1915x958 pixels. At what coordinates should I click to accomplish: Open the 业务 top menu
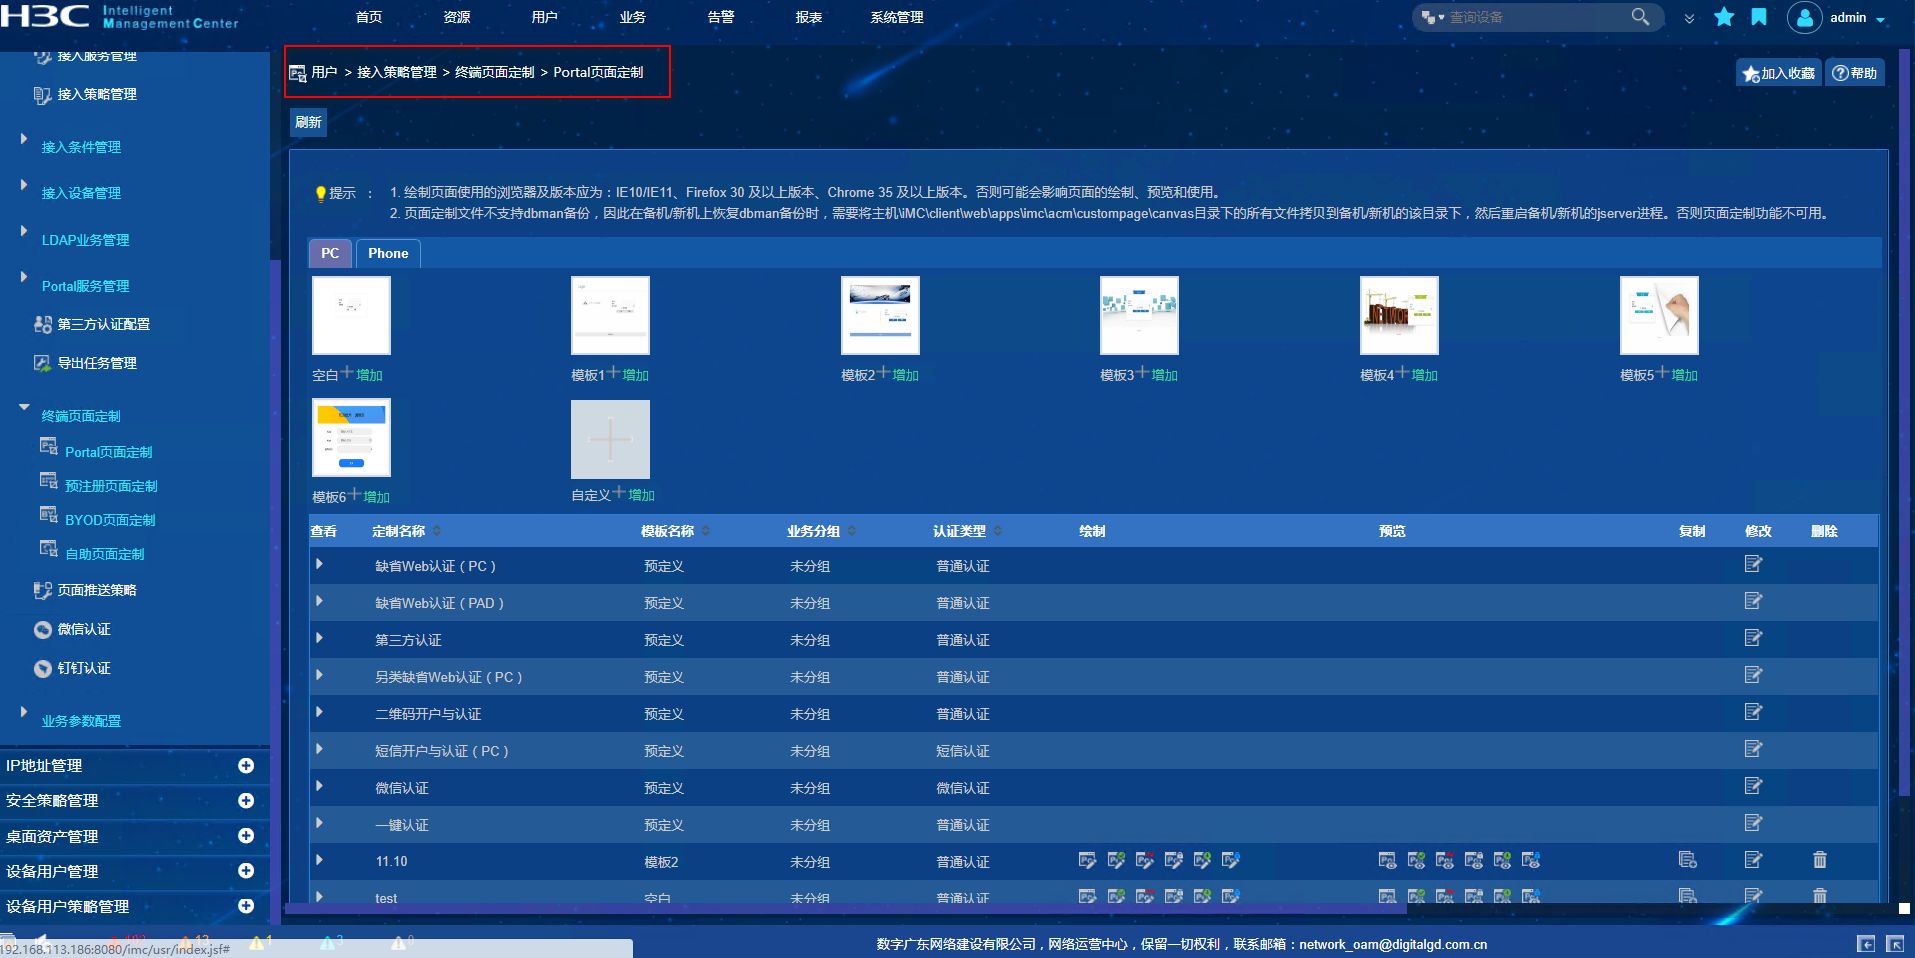[633, 17]
